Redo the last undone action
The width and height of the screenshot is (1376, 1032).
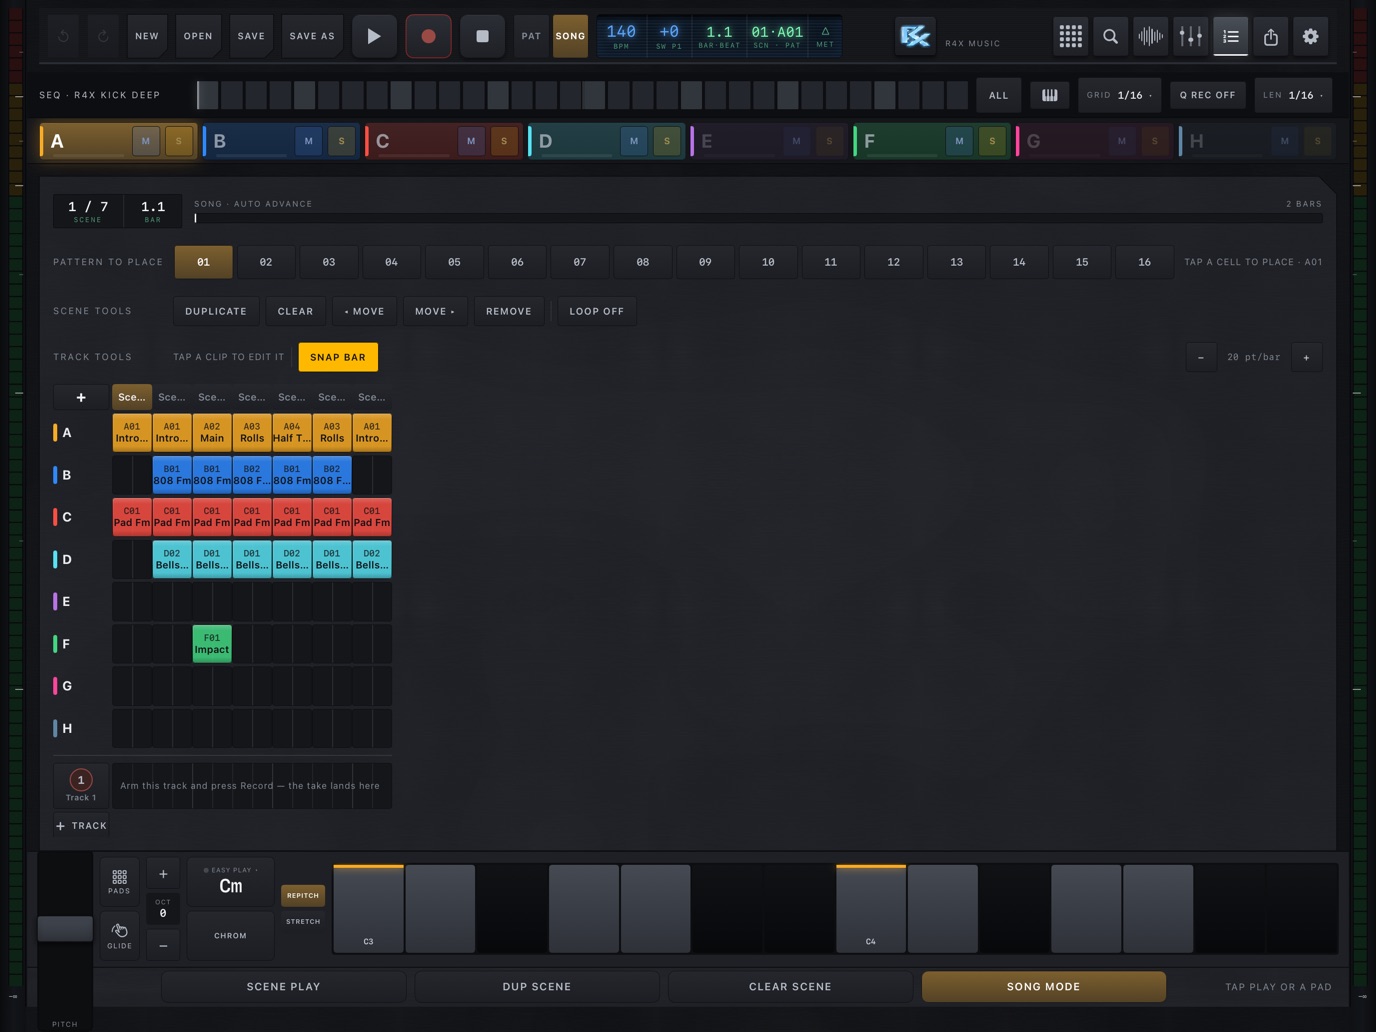[103, 36]
